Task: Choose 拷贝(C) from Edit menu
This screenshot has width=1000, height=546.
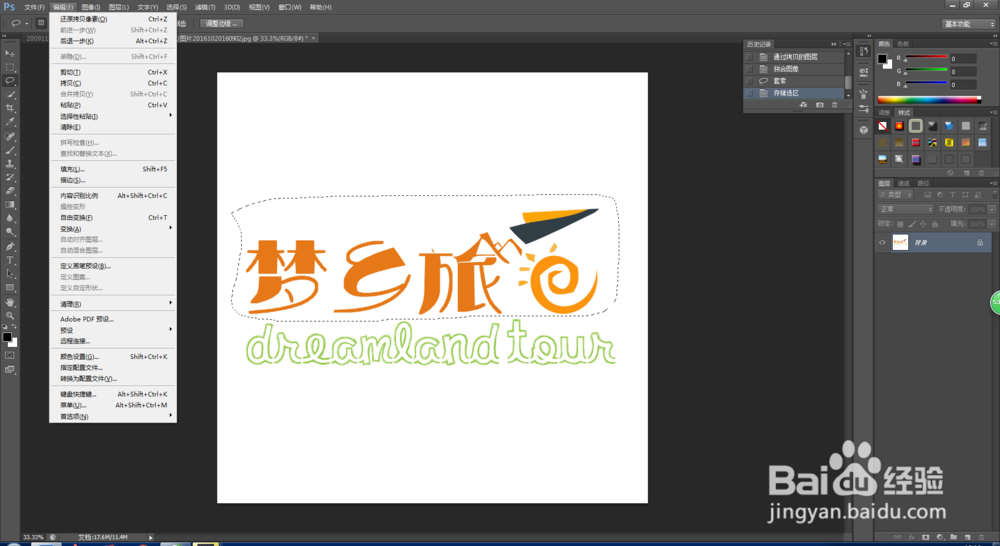Action: [x=112, y=83]
